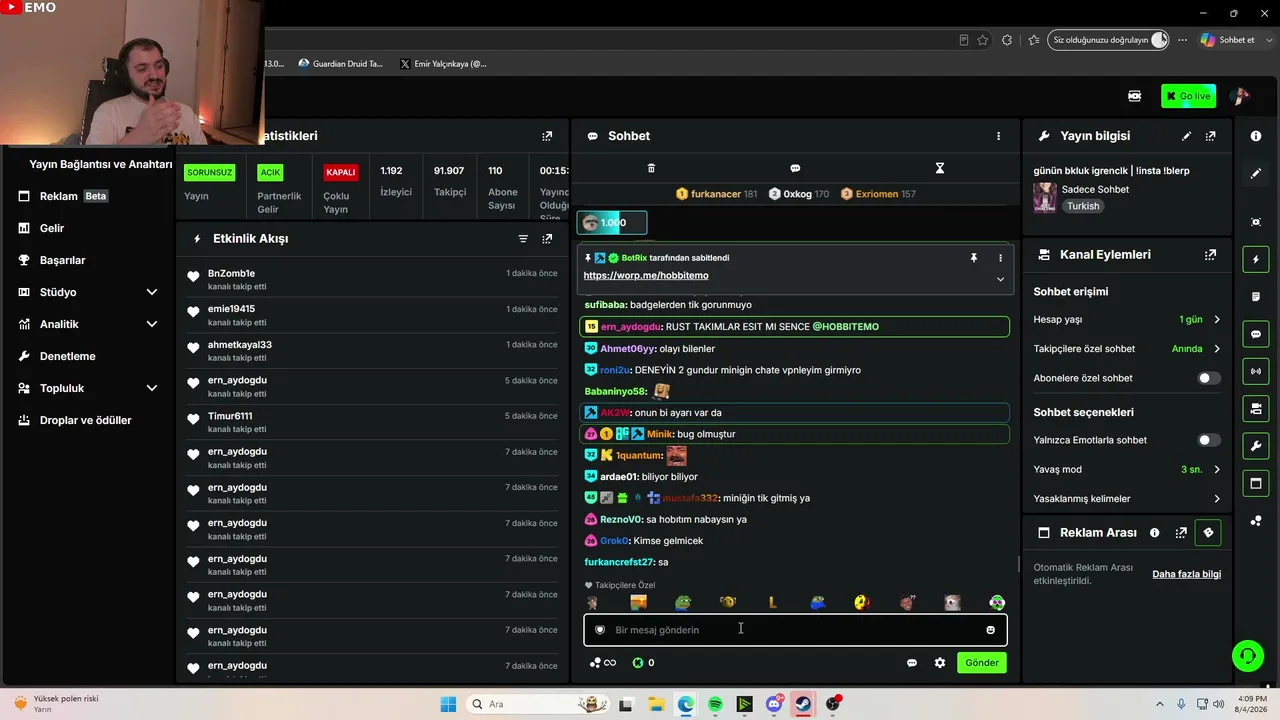
Task: Toggle chat panel icon in right sidebar
Action: point(1256,334)
